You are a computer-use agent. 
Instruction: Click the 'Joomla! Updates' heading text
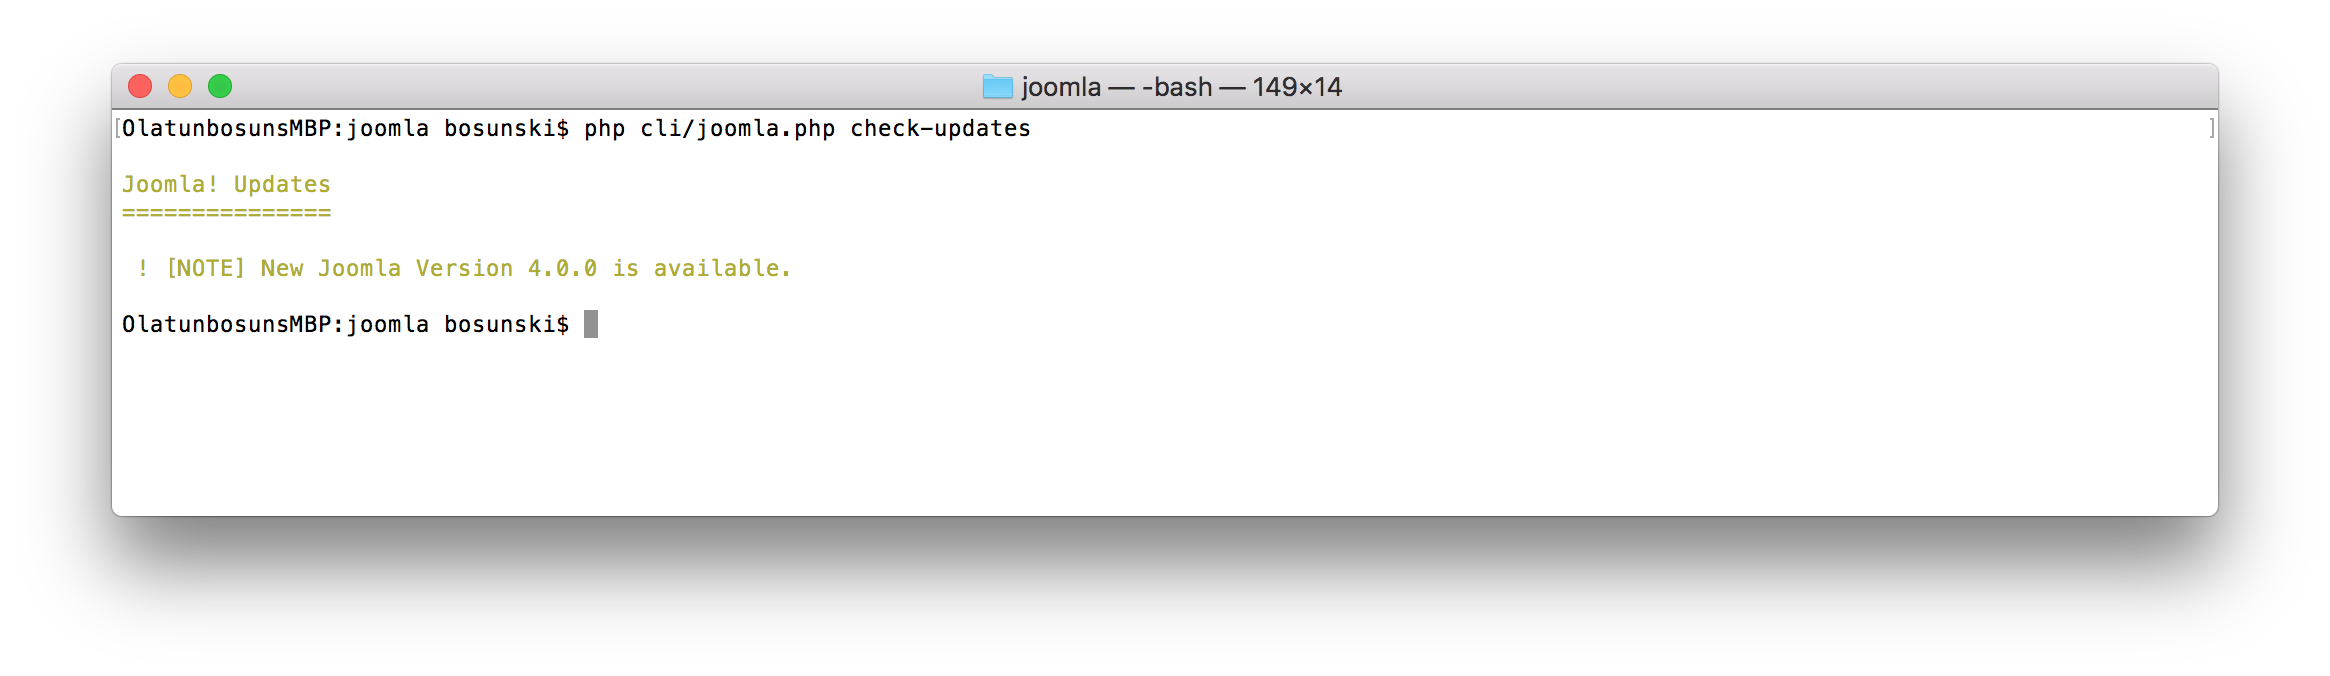pos(226,184)
